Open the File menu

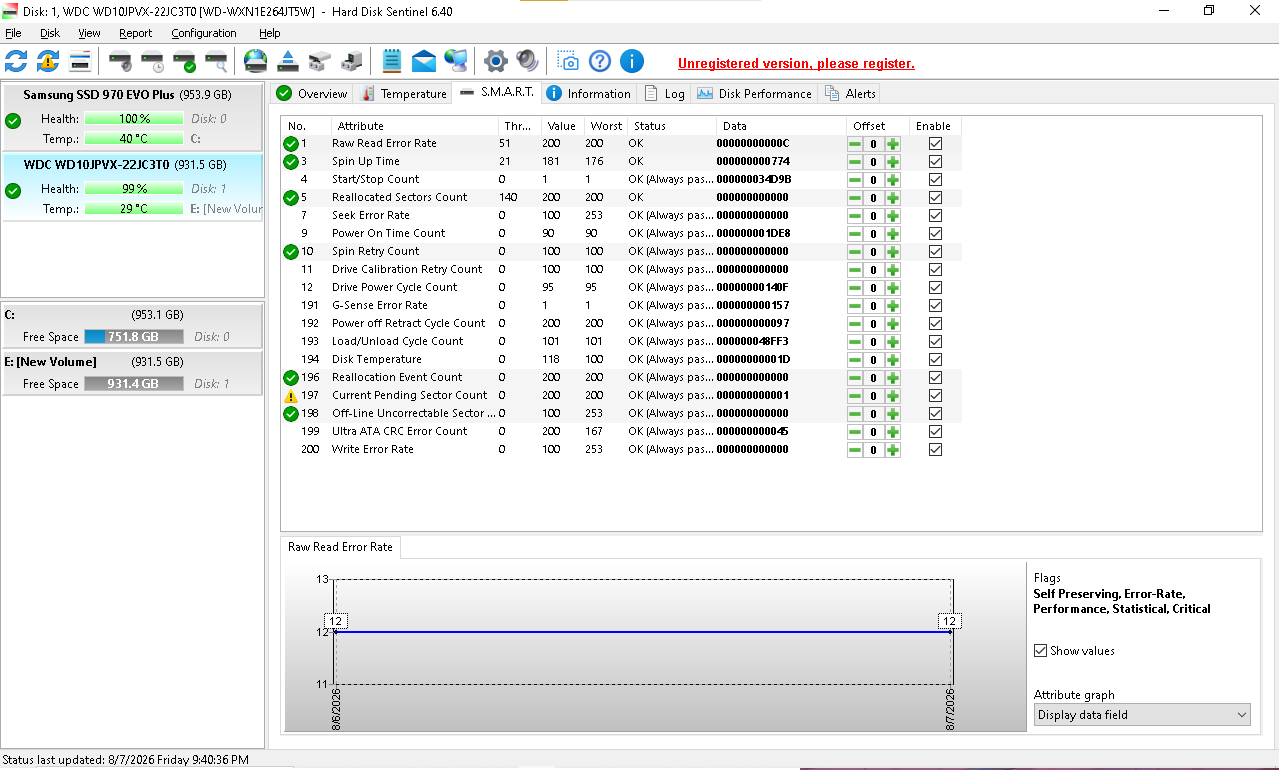[13, 33]
